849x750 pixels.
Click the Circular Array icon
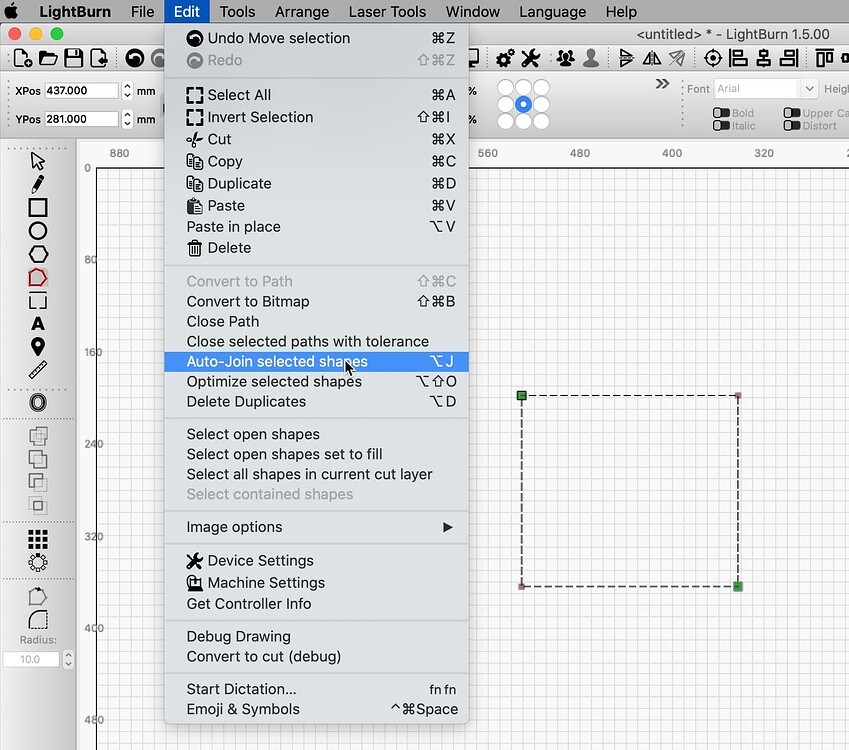point(37,563)
